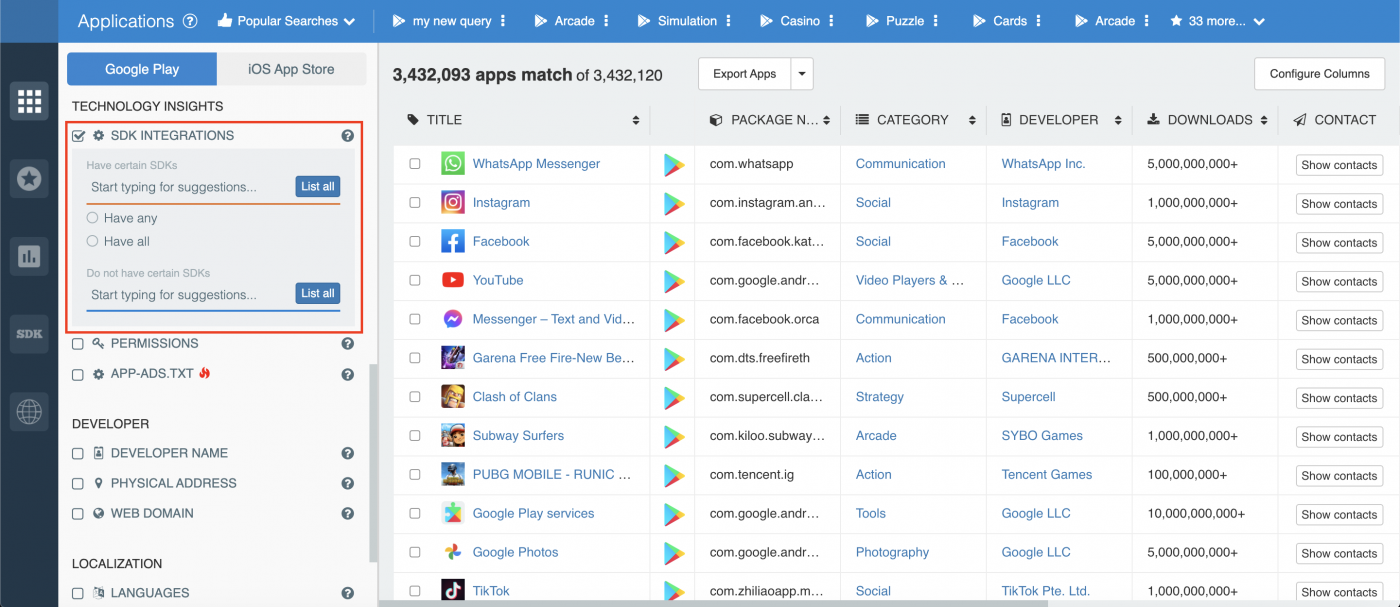Click help icon for Web Domain
The height and width of the screenshot is (607, 1400).
pyautogui.click(x=348, y=514)
